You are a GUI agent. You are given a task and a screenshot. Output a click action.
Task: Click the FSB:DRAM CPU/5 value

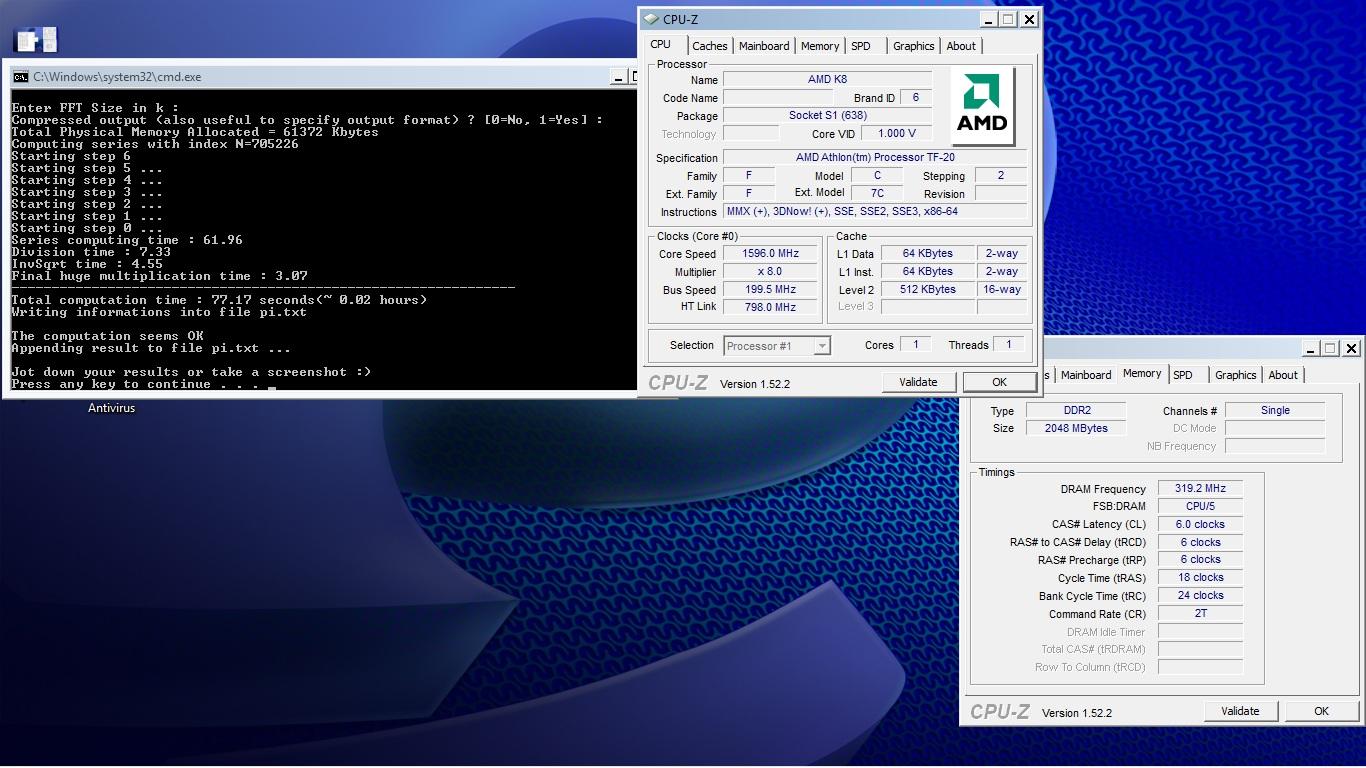[1200, 507]
